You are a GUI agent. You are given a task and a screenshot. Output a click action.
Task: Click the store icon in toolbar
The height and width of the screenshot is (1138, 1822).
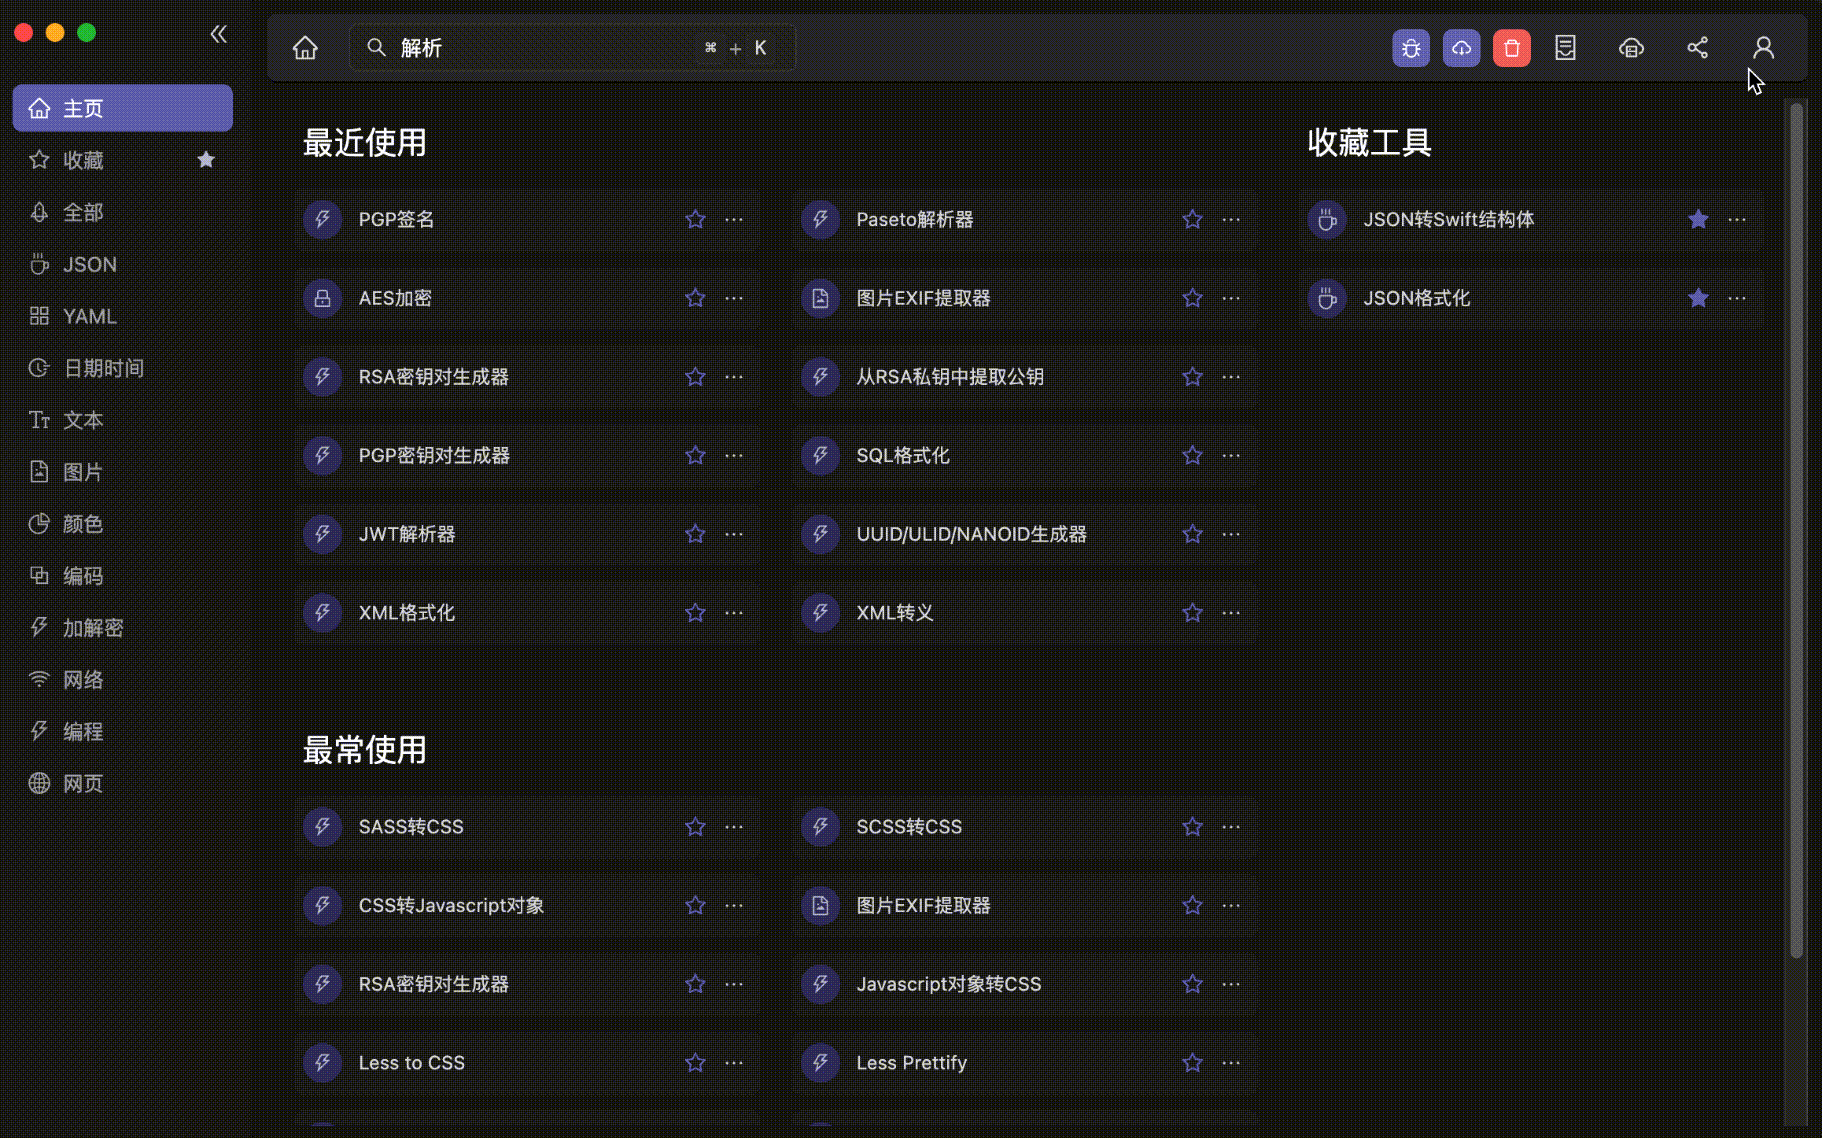pyautogui.click(x=1631, y=48)
